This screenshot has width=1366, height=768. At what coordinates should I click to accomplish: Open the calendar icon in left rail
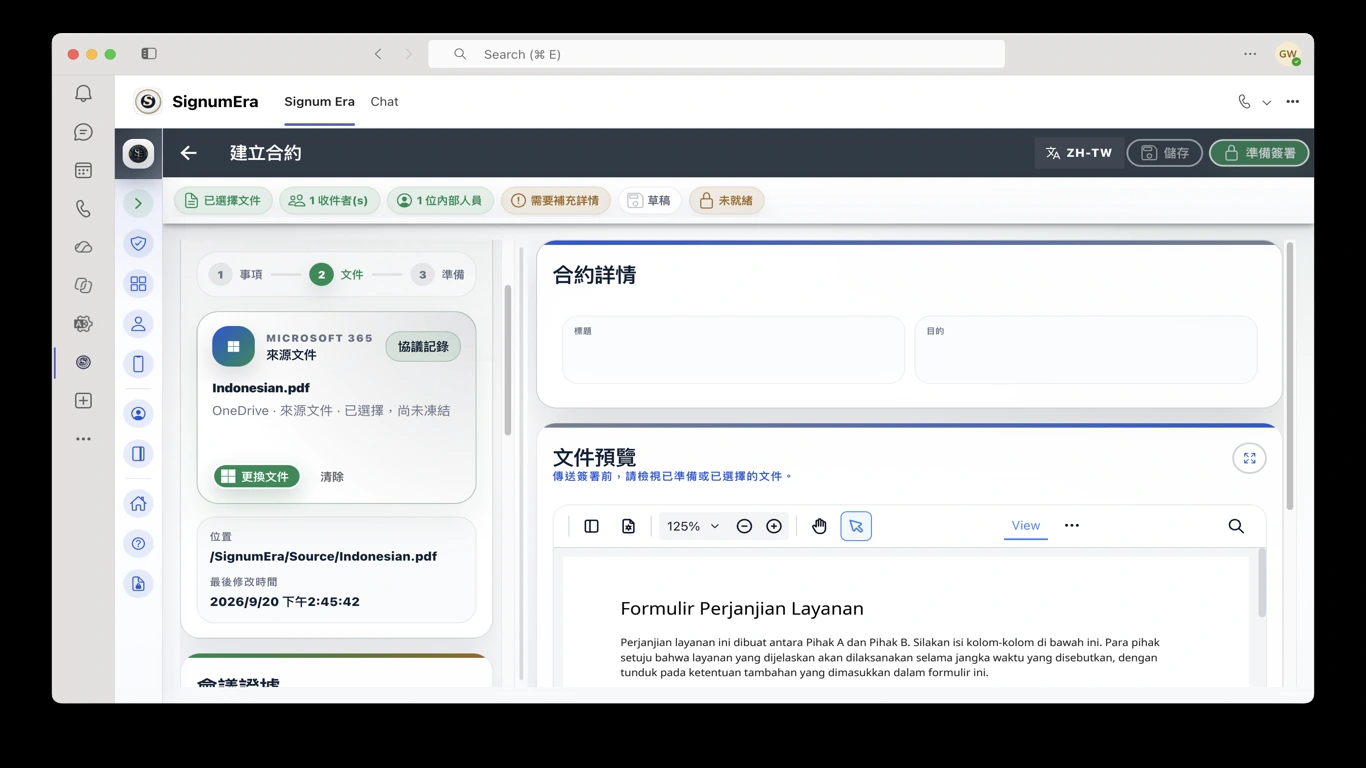point(83,171)
